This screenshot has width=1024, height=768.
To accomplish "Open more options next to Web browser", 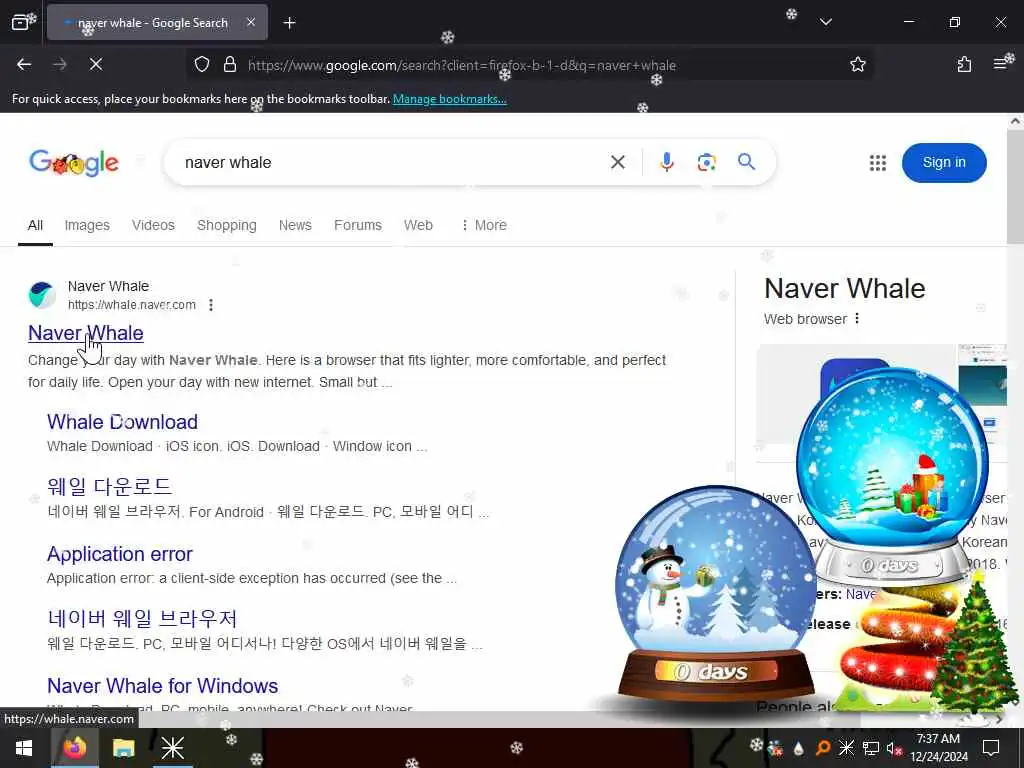I will click(x=857, y=319).
